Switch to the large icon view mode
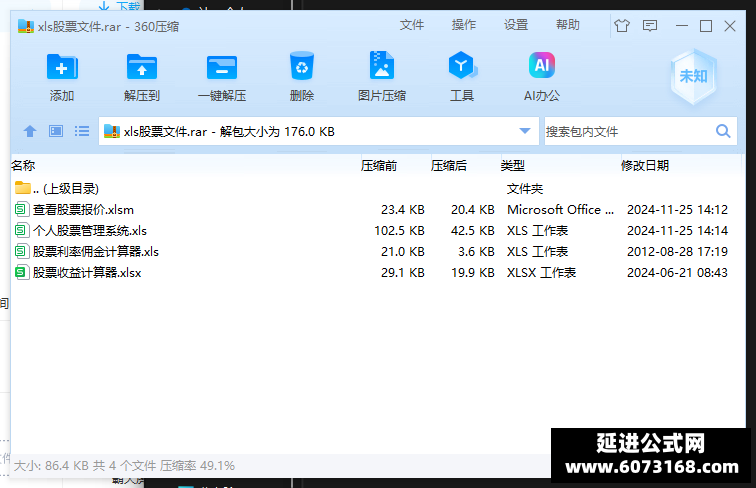This screenshot has width=756, height=488. point(56,131)
